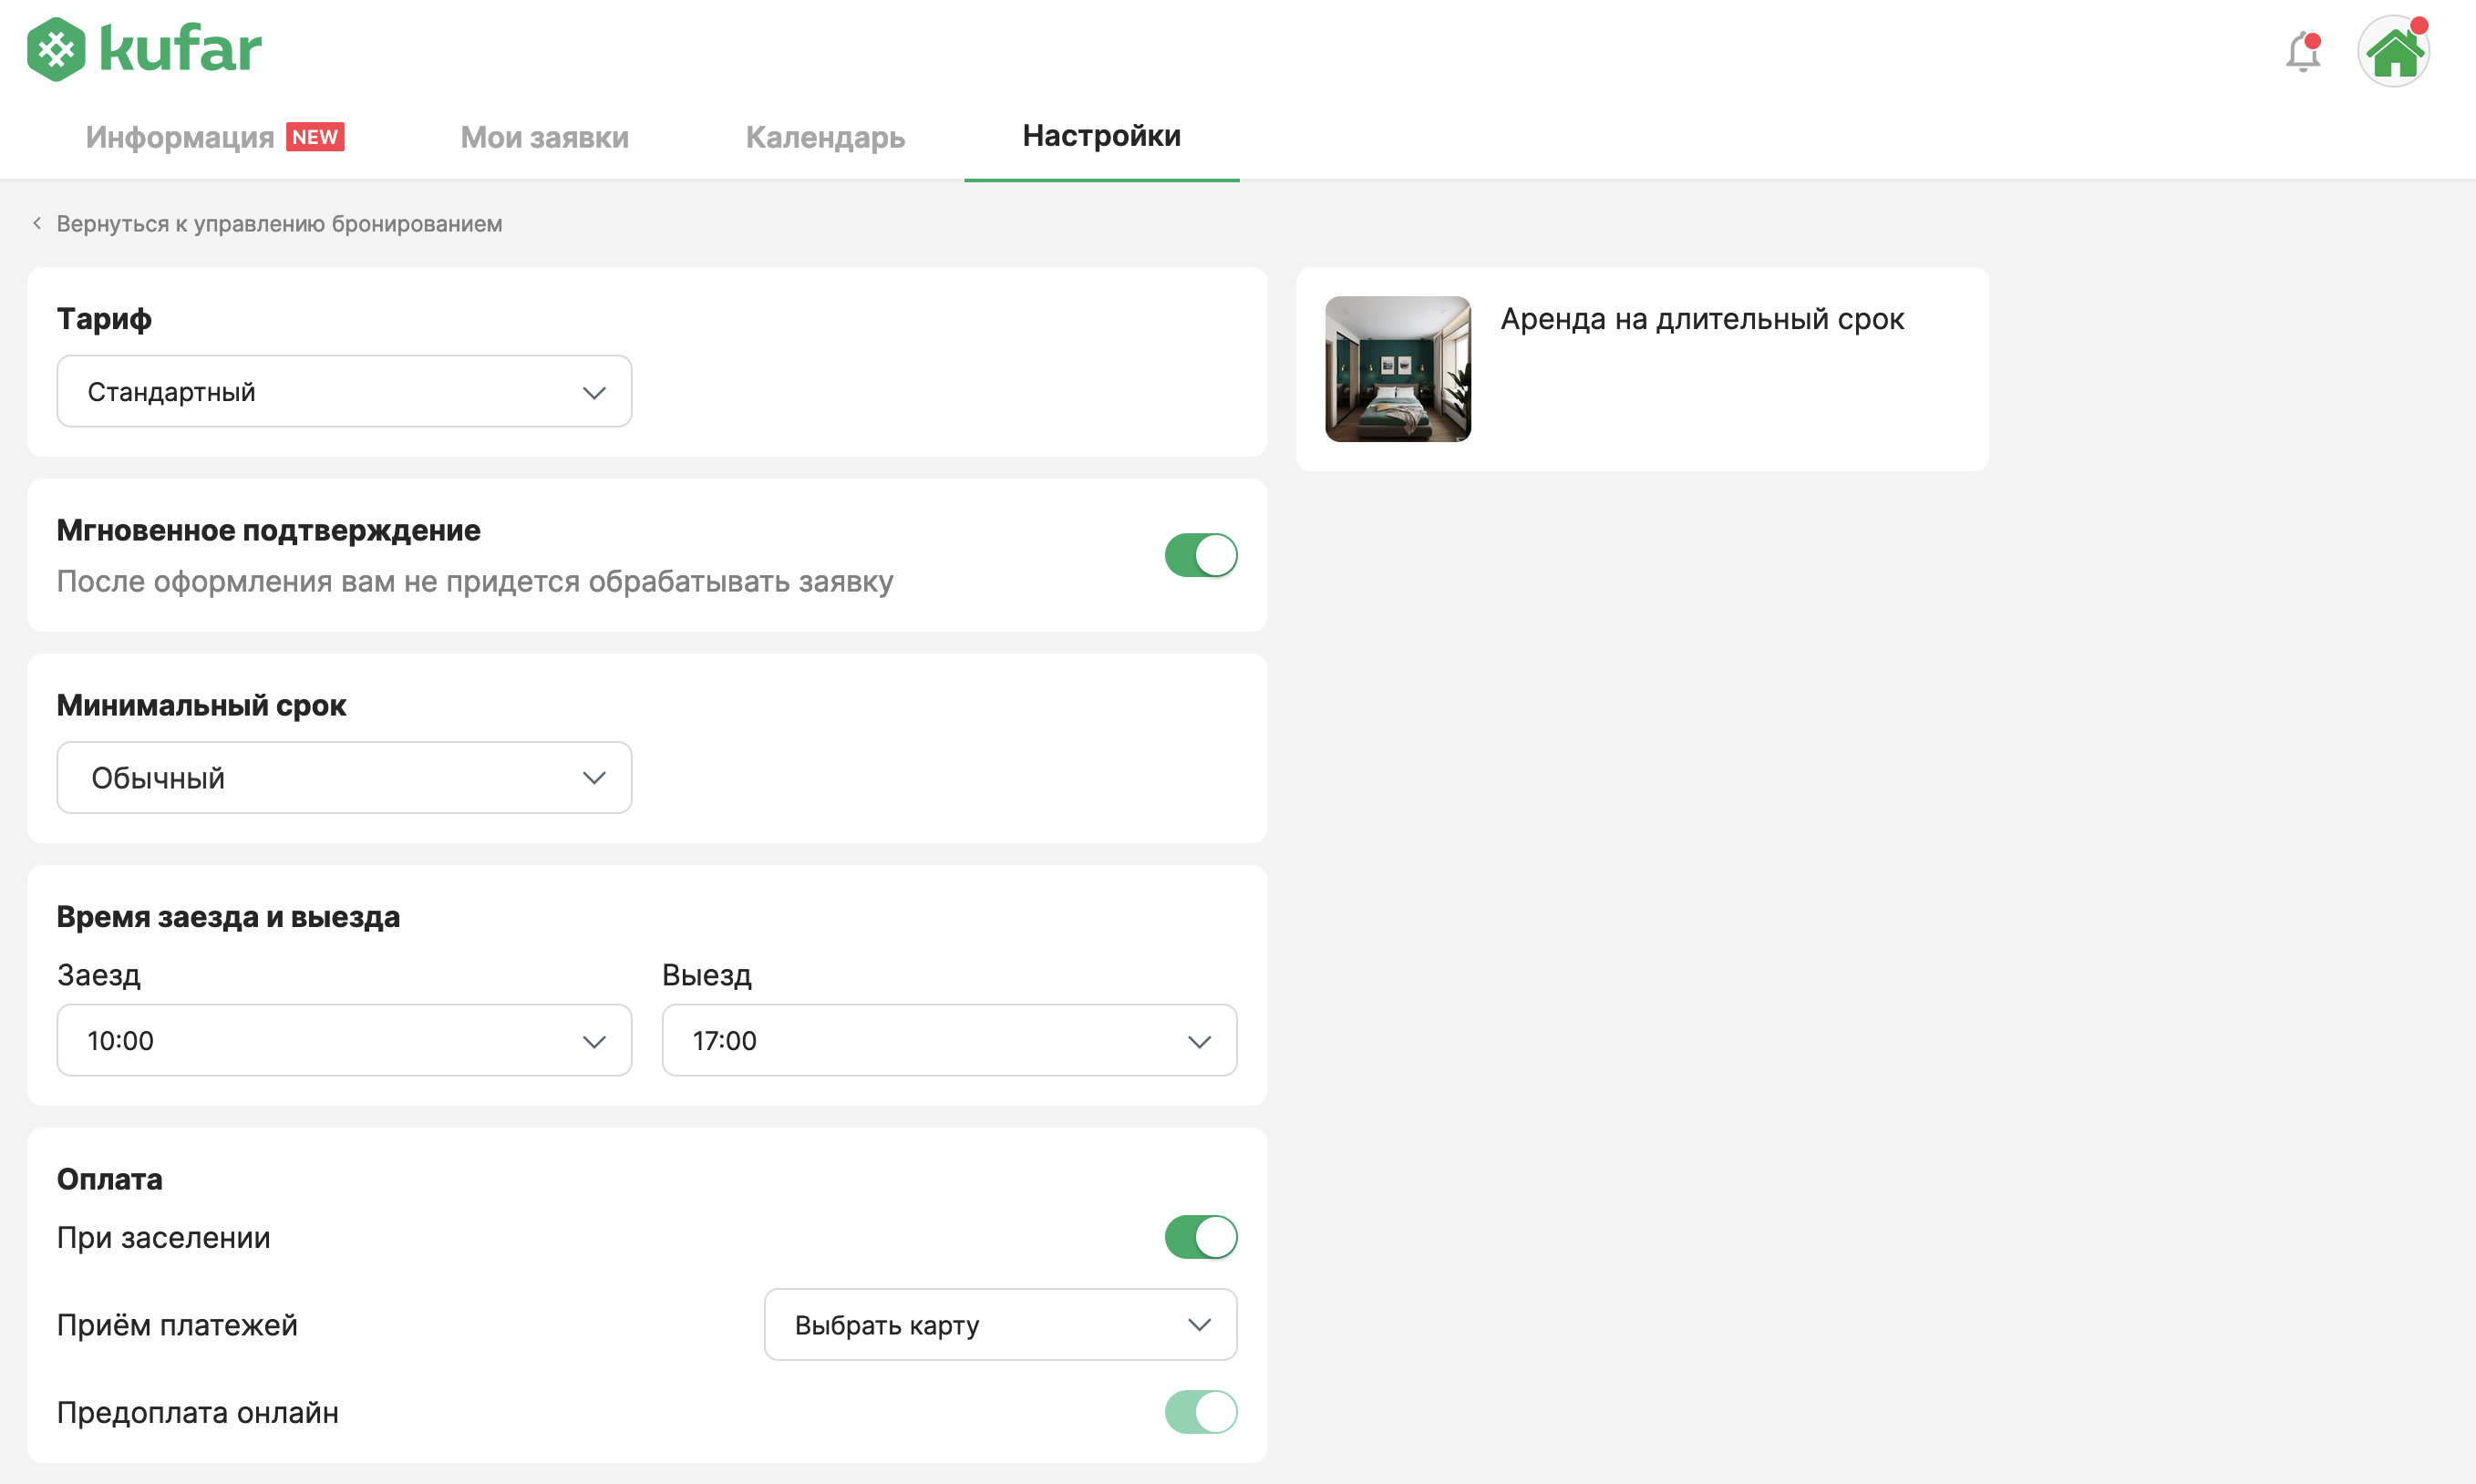The image size is (2476, 1484).
Task: Click listing title Аренда на длительный срок
Action: coord(1702,319)
